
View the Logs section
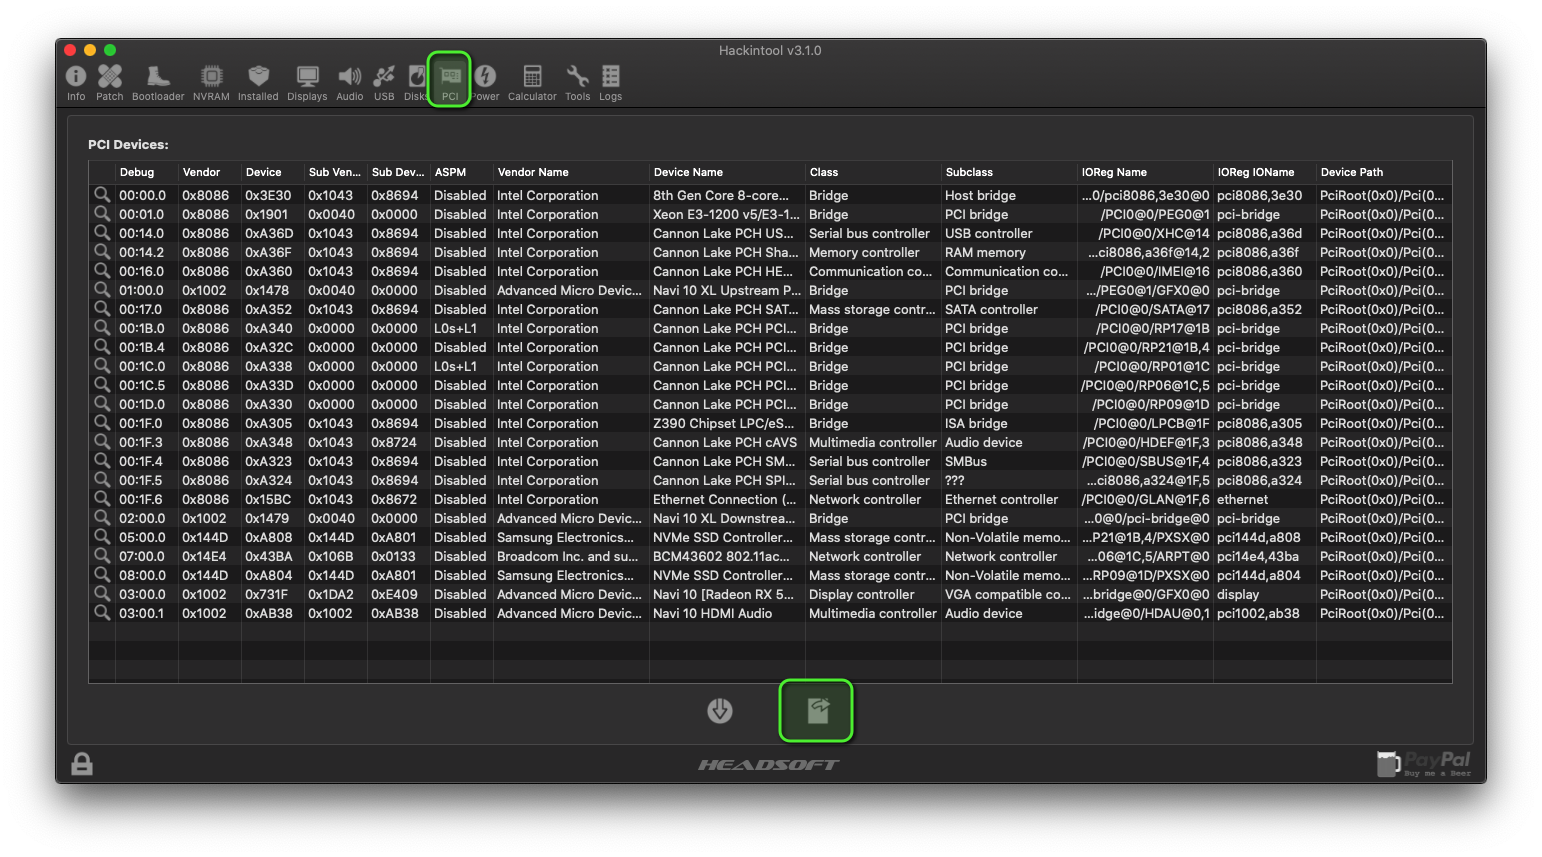[x=610, y=82]
